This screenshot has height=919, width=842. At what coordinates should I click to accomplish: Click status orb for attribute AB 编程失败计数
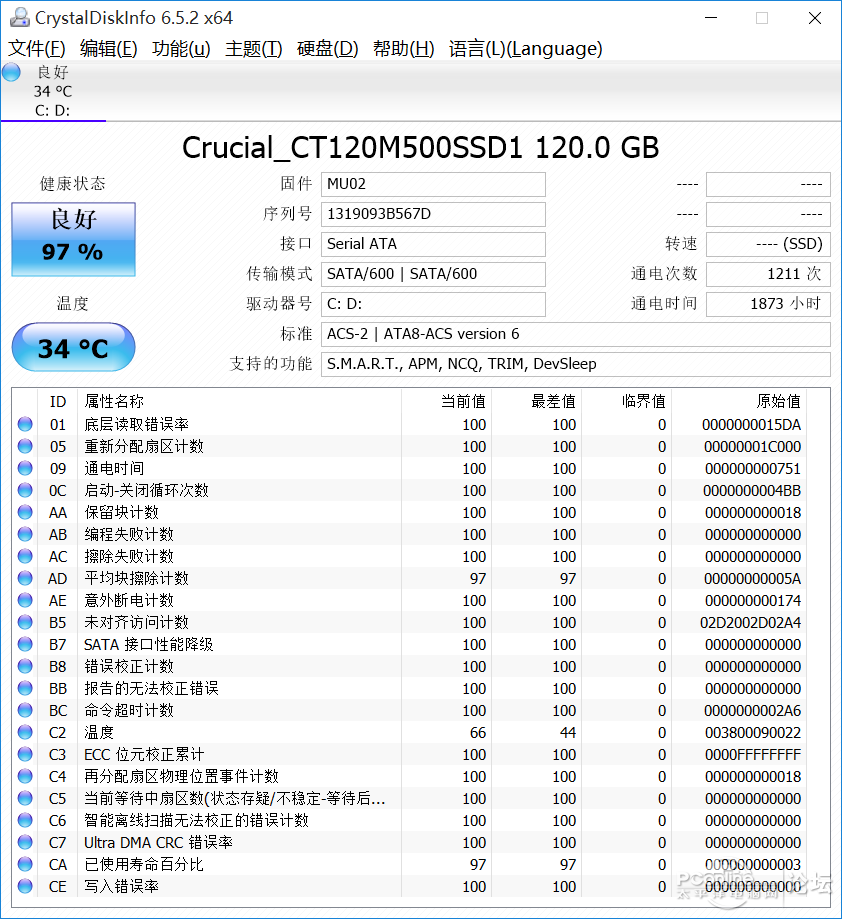25,534
